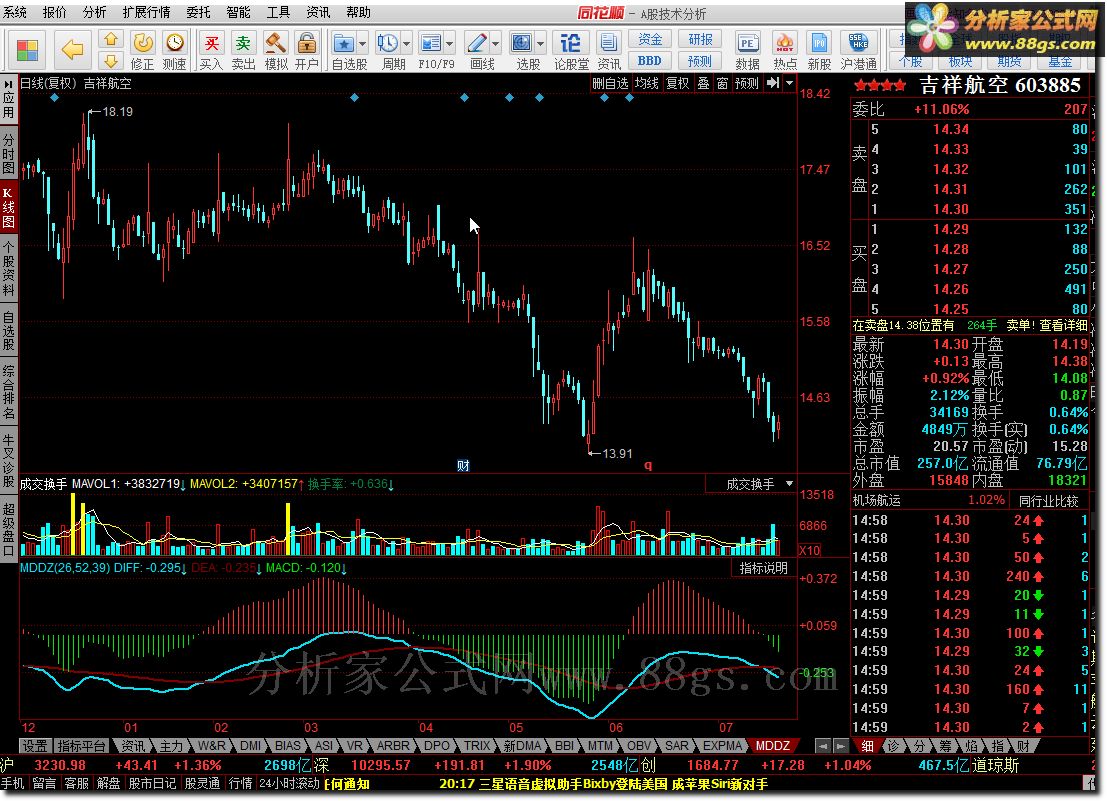
Task: Toggle 预测 forecast in chart header
Action: (747, 83)
